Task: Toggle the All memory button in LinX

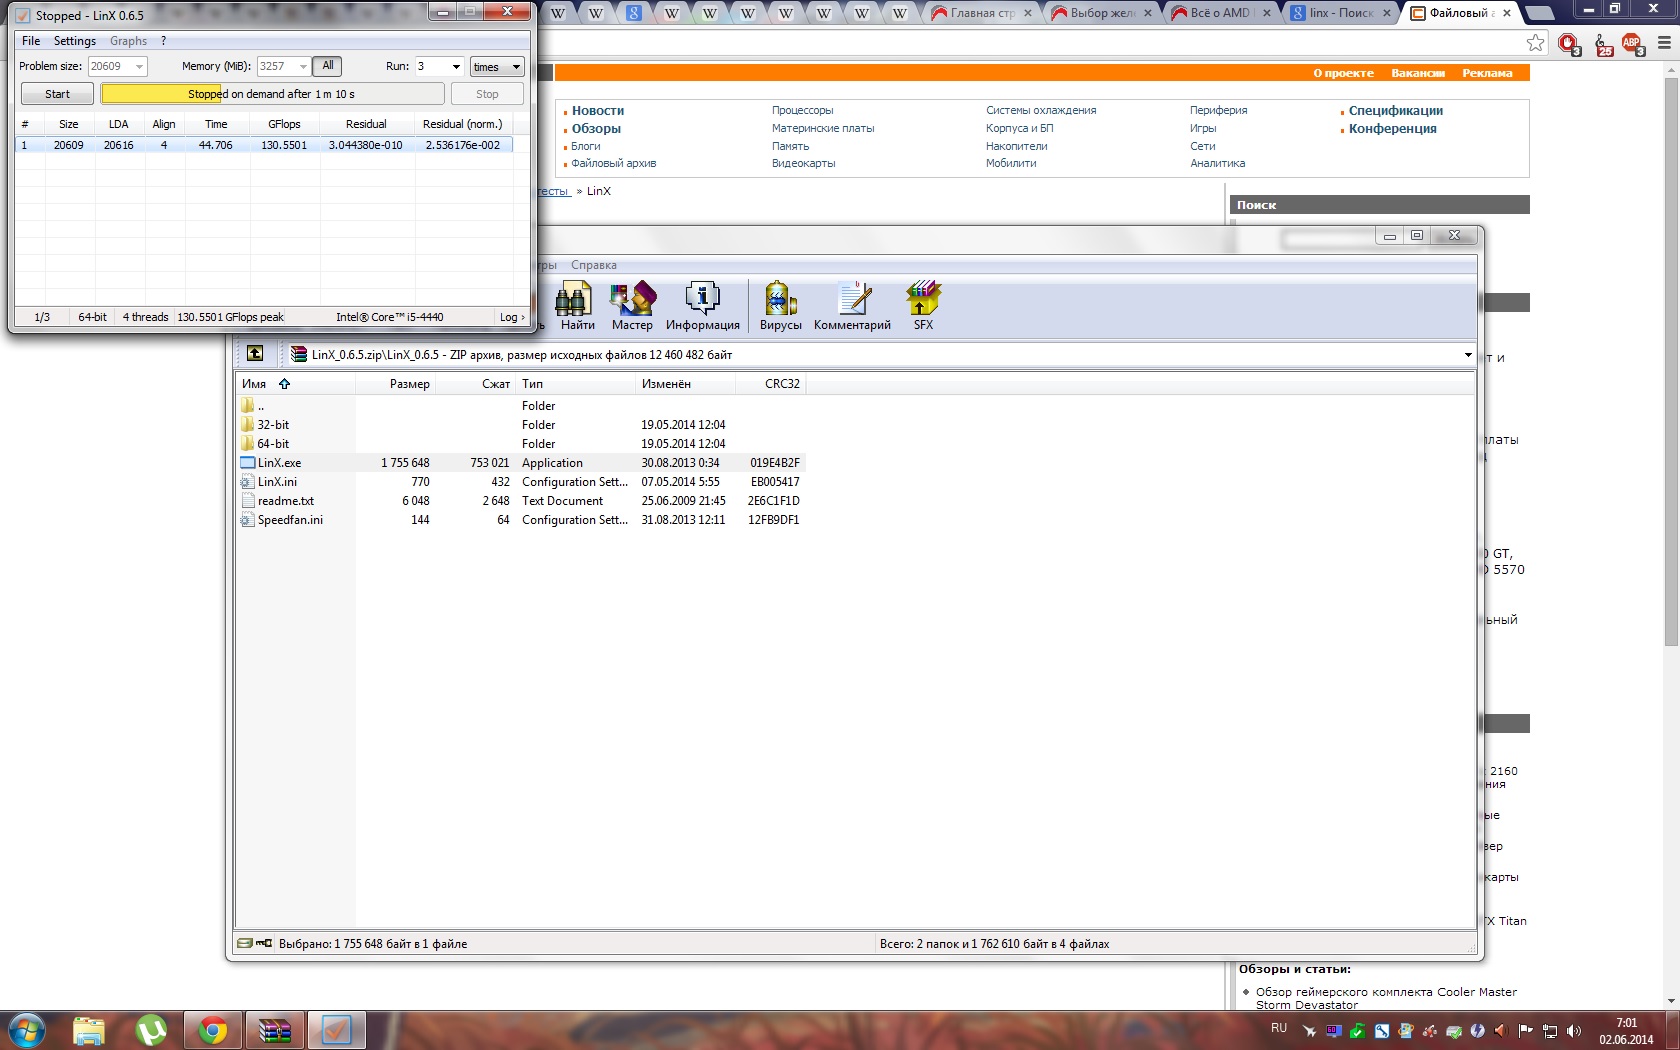Action: (x=328, y=66)
